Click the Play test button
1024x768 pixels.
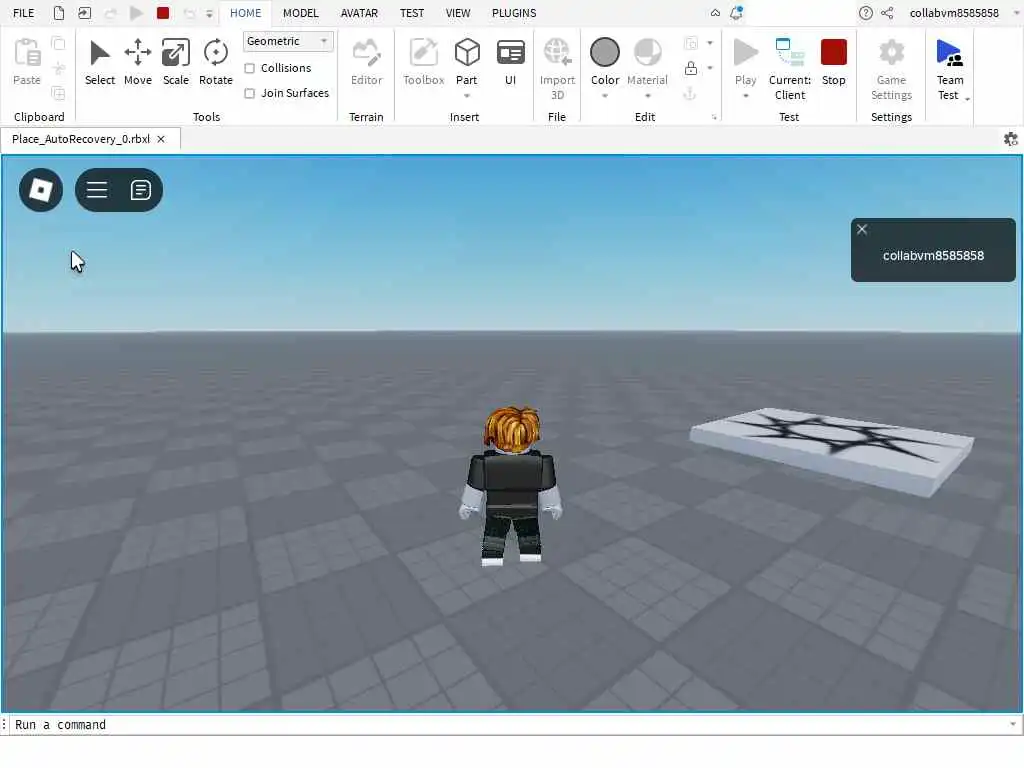(x=745, y=60)
